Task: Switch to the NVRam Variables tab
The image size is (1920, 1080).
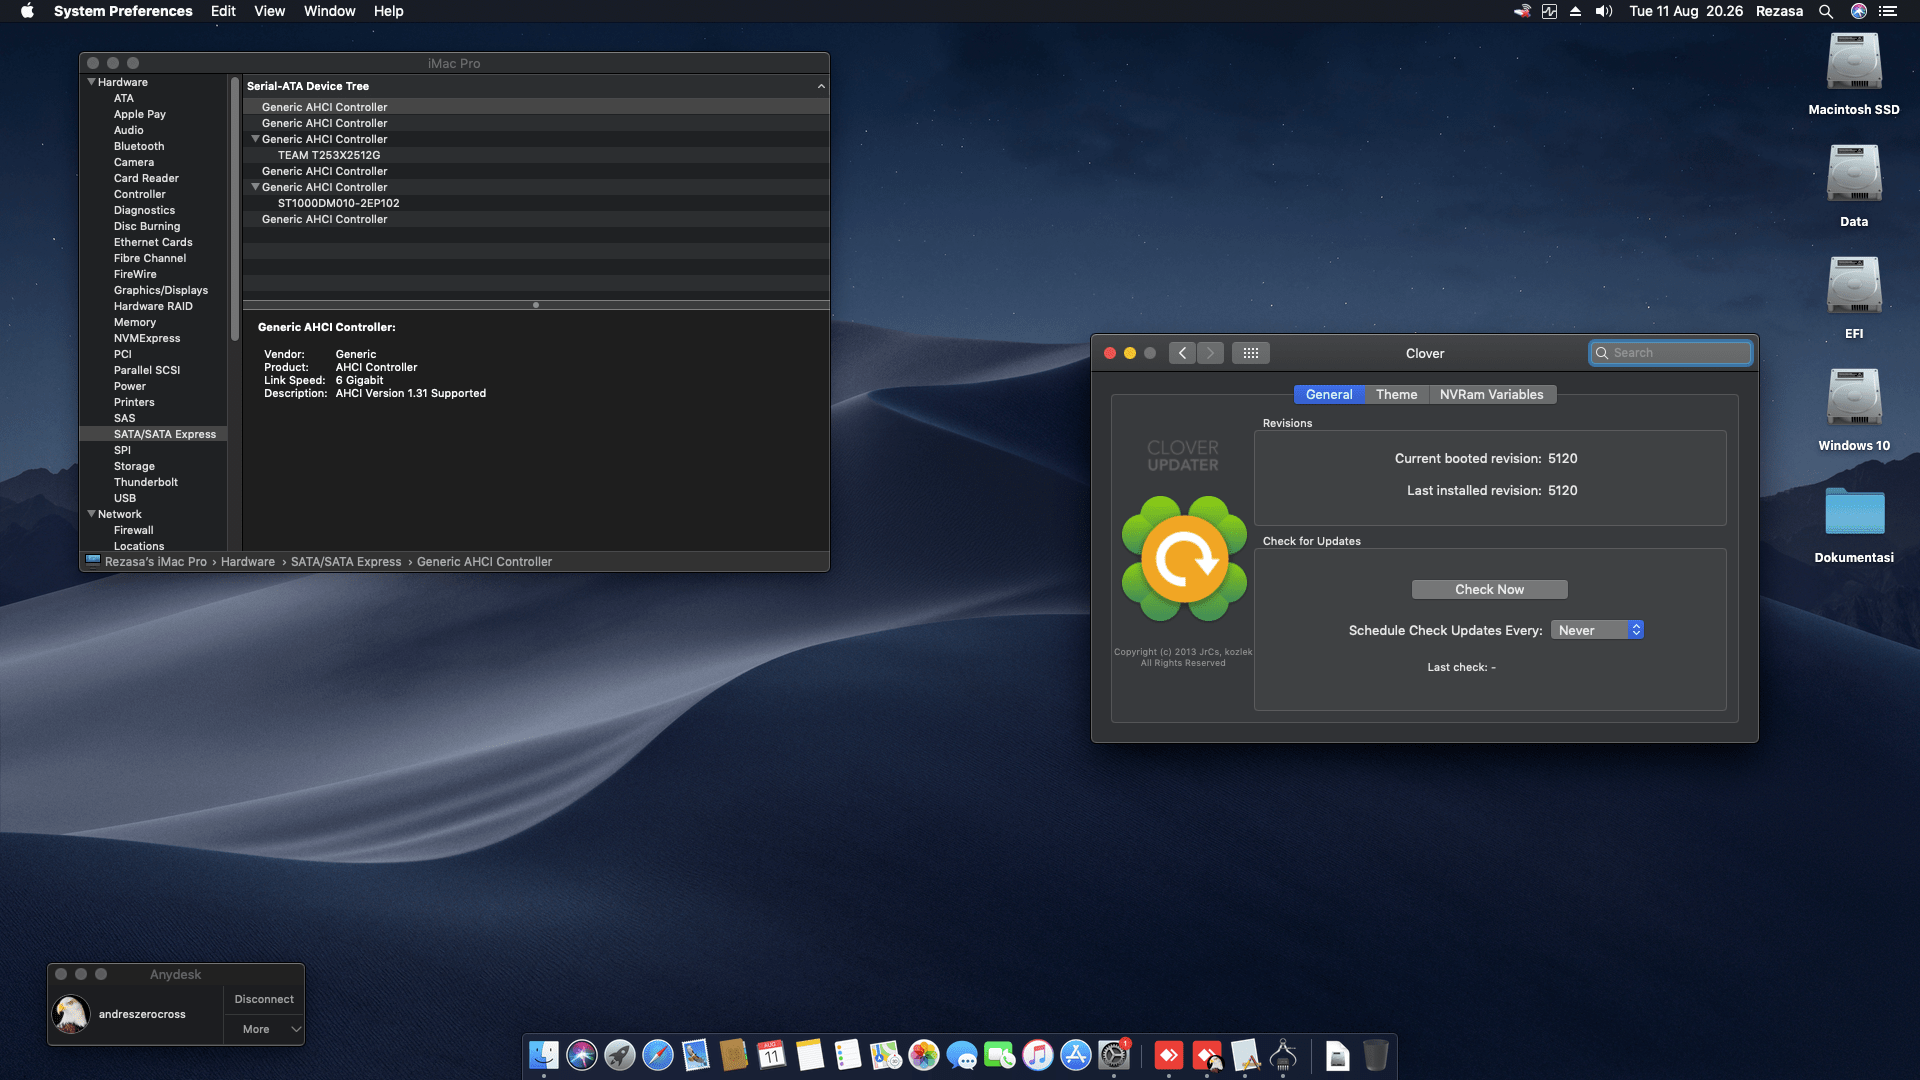Action: pos(1491,394)
